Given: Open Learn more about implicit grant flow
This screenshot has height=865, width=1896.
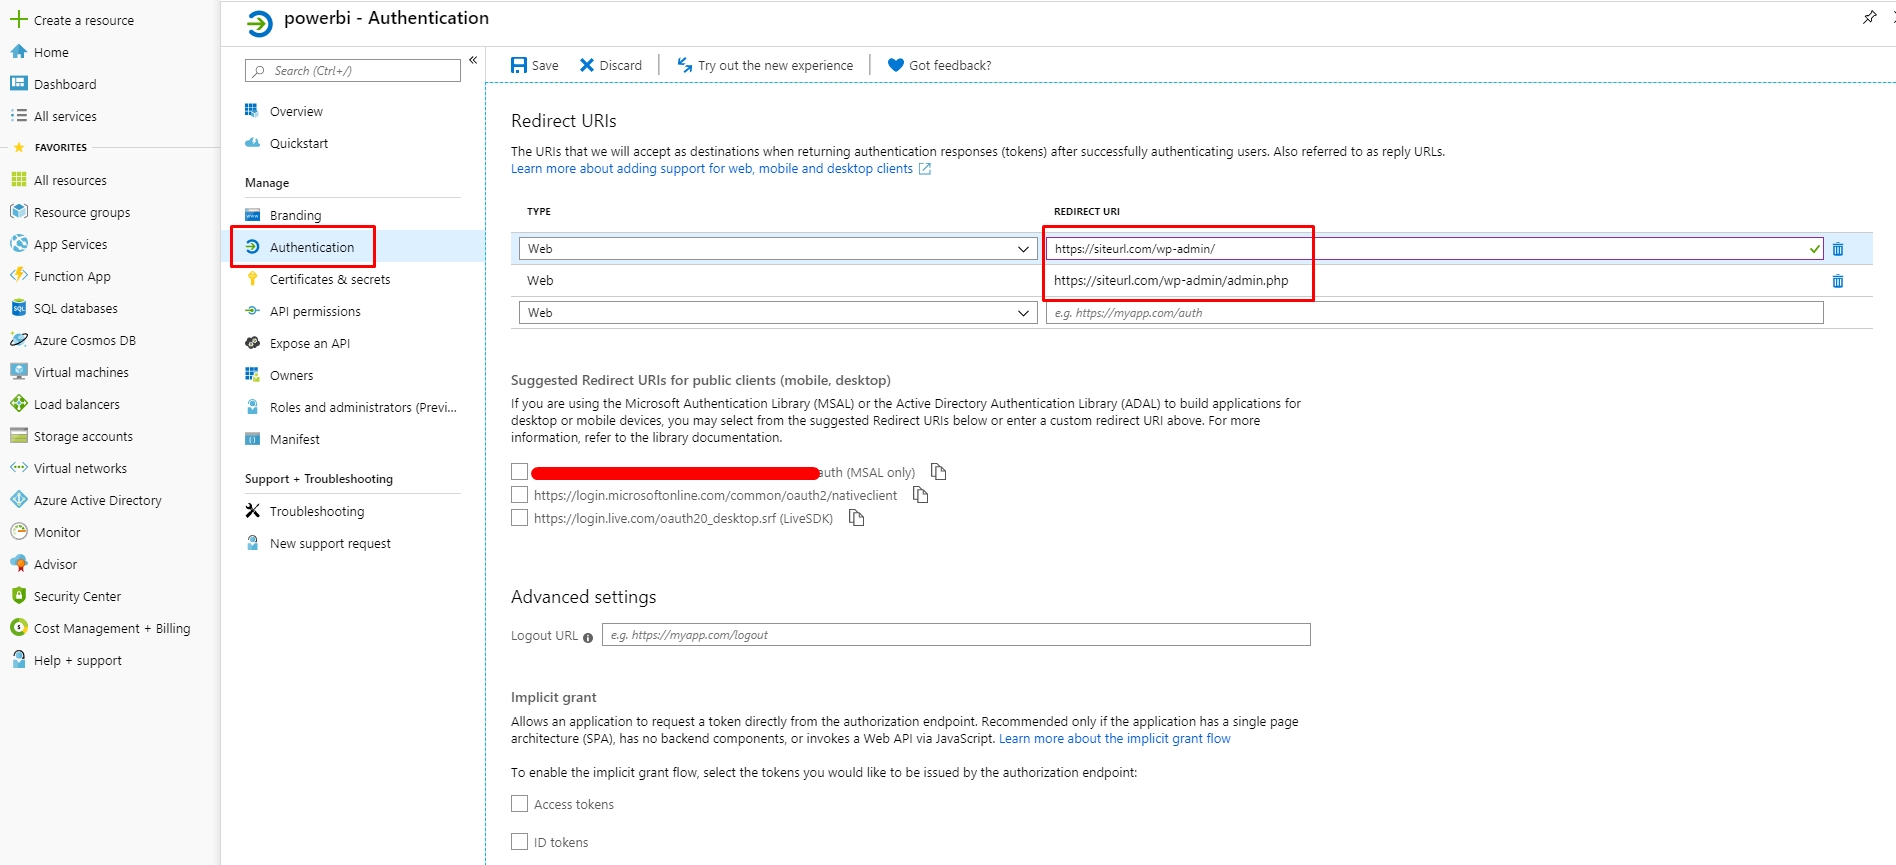Looking at the screenshot, I should 1115,738.
